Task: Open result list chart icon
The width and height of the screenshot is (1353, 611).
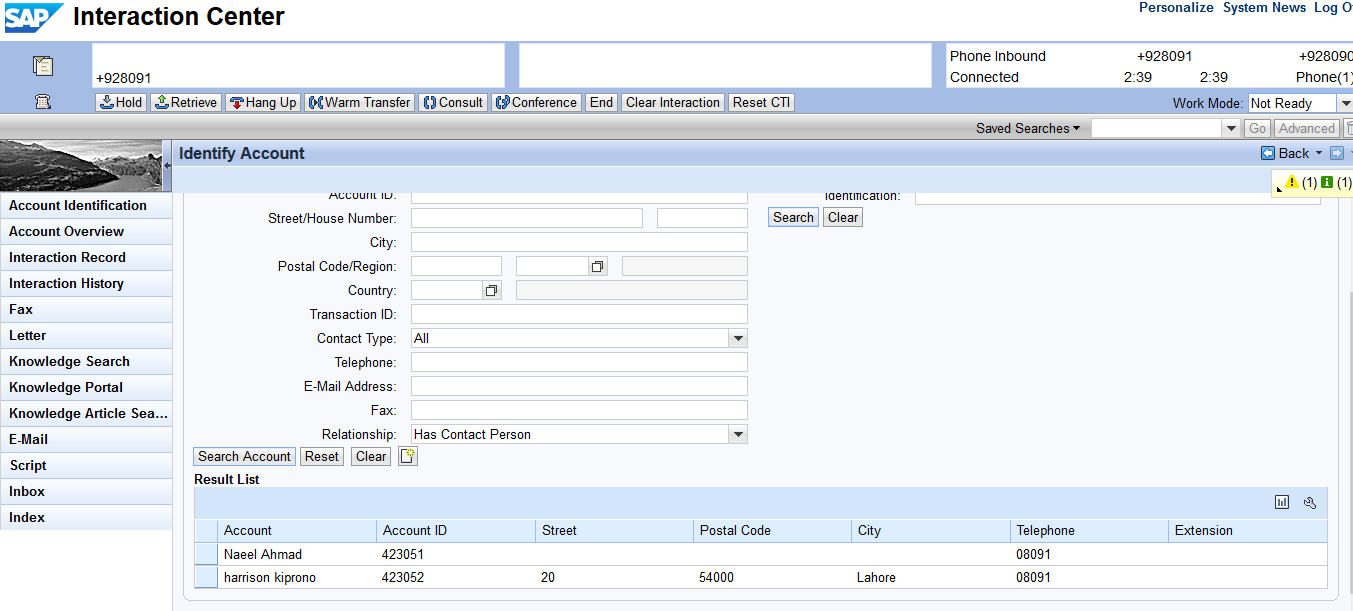Action: point(1282,503)
